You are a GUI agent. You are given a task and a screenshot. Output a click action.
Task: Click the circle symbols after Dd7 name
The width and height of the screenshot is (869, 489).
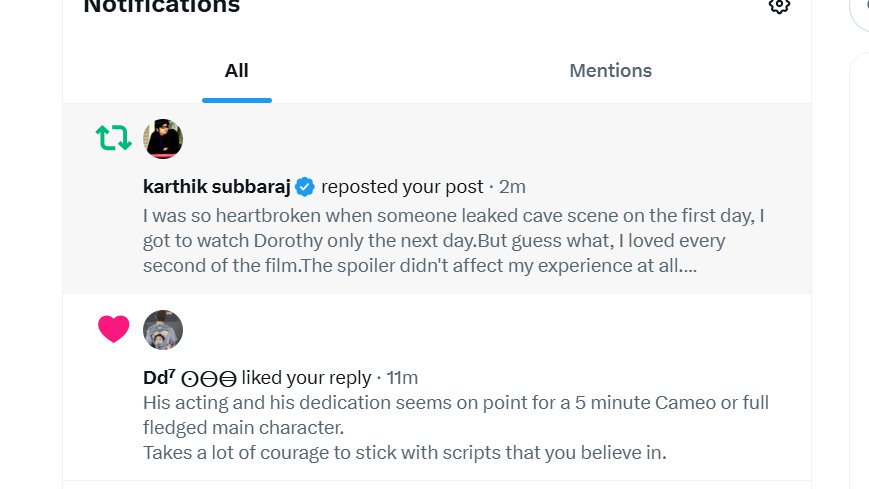point(209,379)
